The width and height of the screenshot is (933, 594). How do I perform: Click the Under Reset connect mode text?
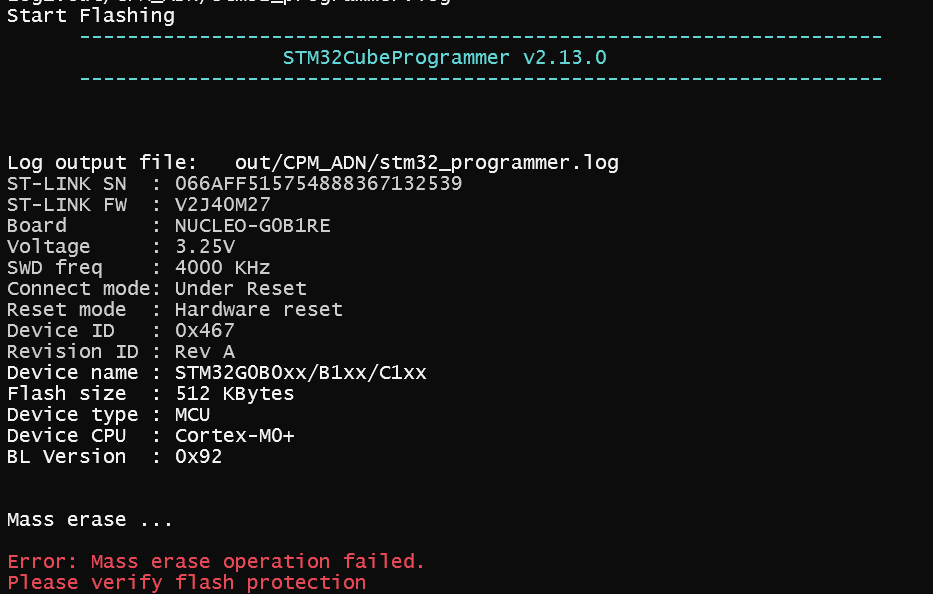[x=240, y=289]
